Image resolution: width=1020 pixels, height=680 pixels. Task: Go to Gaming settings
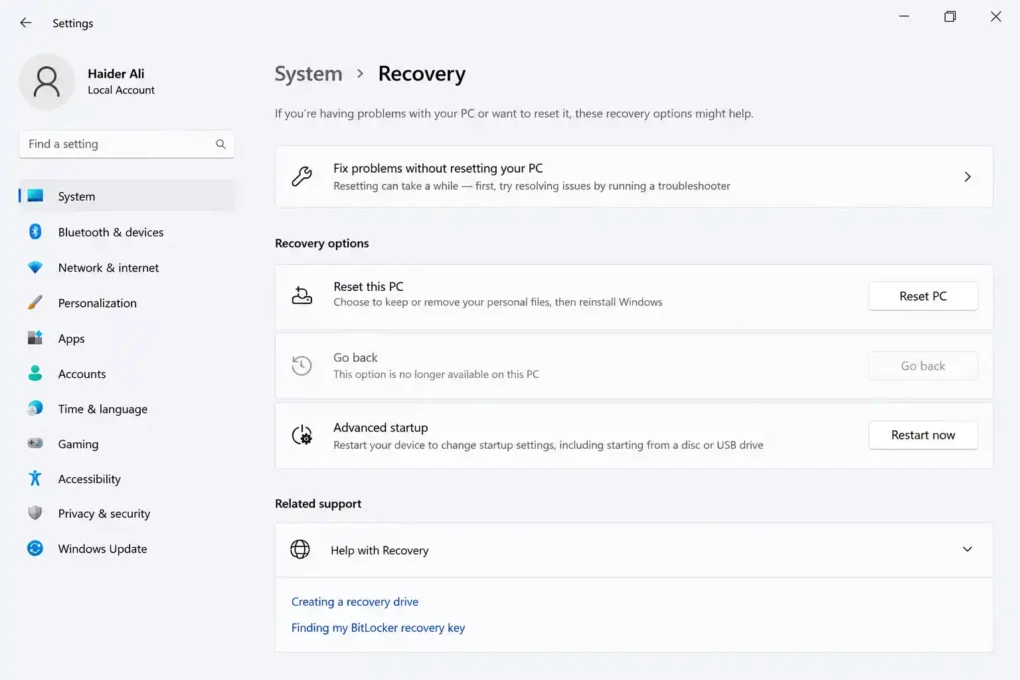coord(127,443)
